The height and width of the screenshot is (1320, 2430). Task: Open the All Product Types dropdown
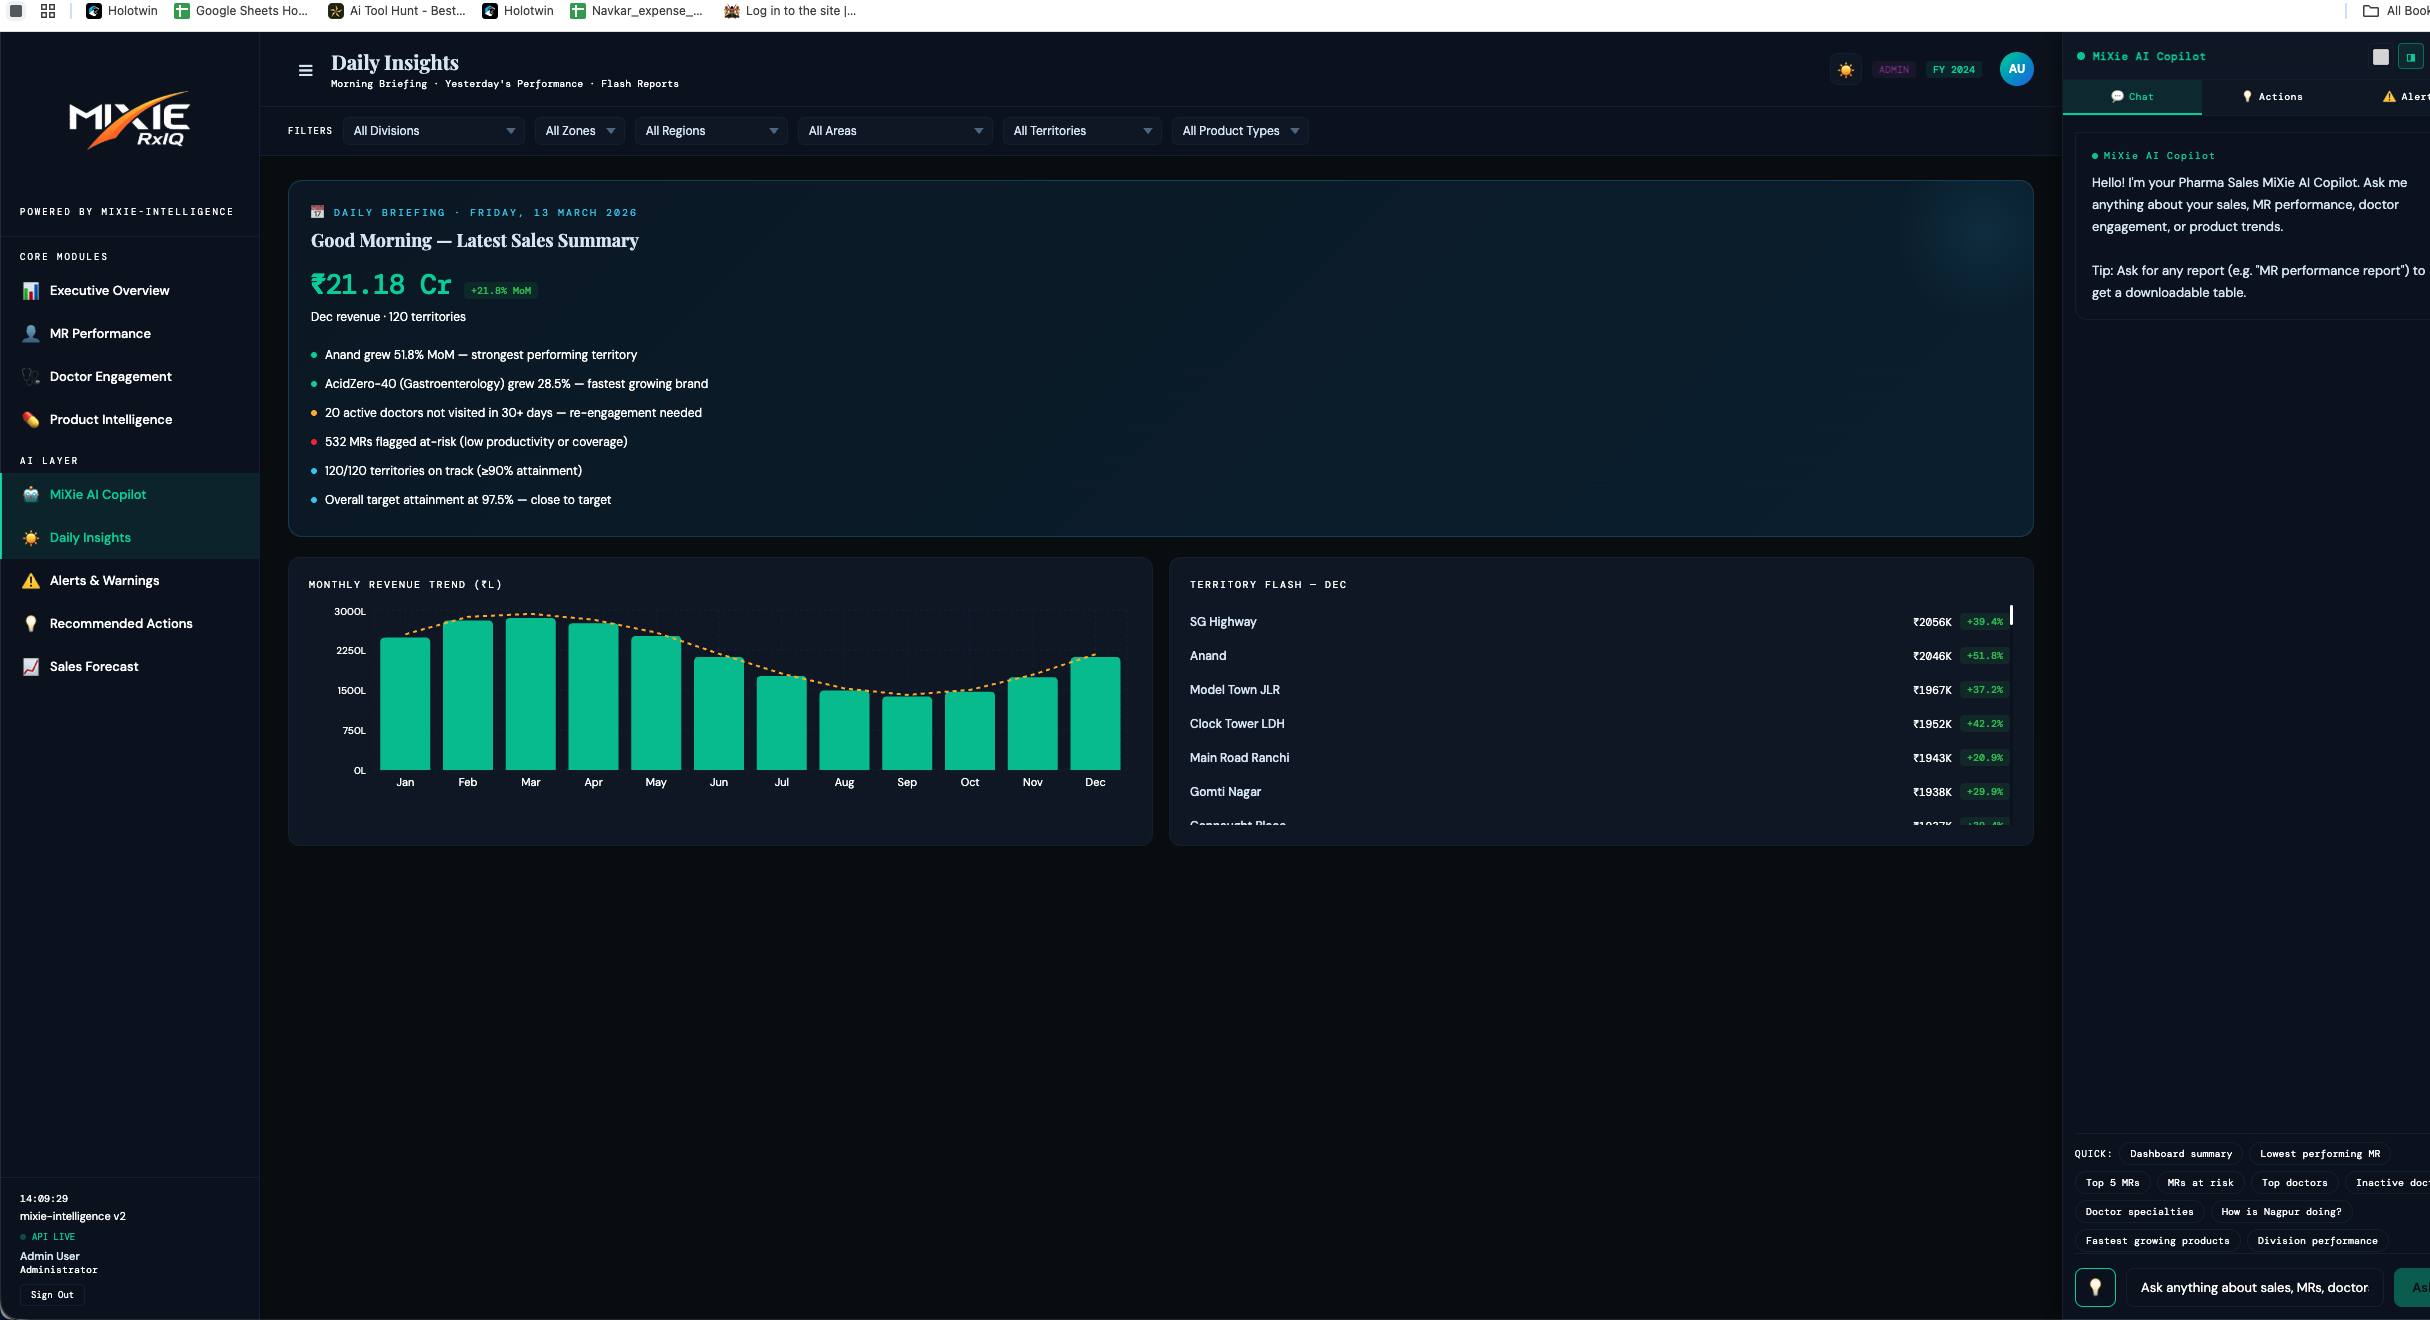click(x=1240, y=130)
